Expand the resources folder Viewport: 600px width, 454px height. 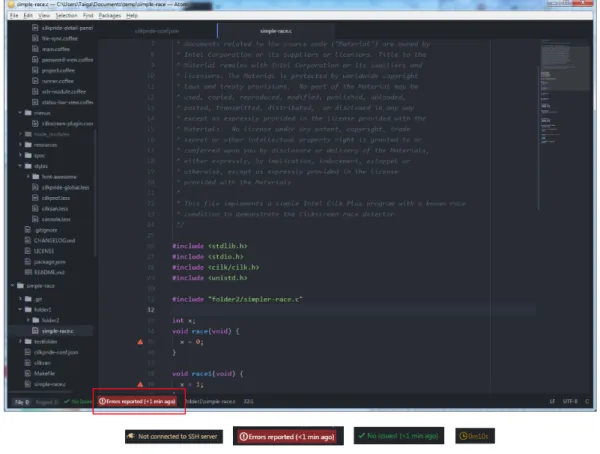(20, 145)
